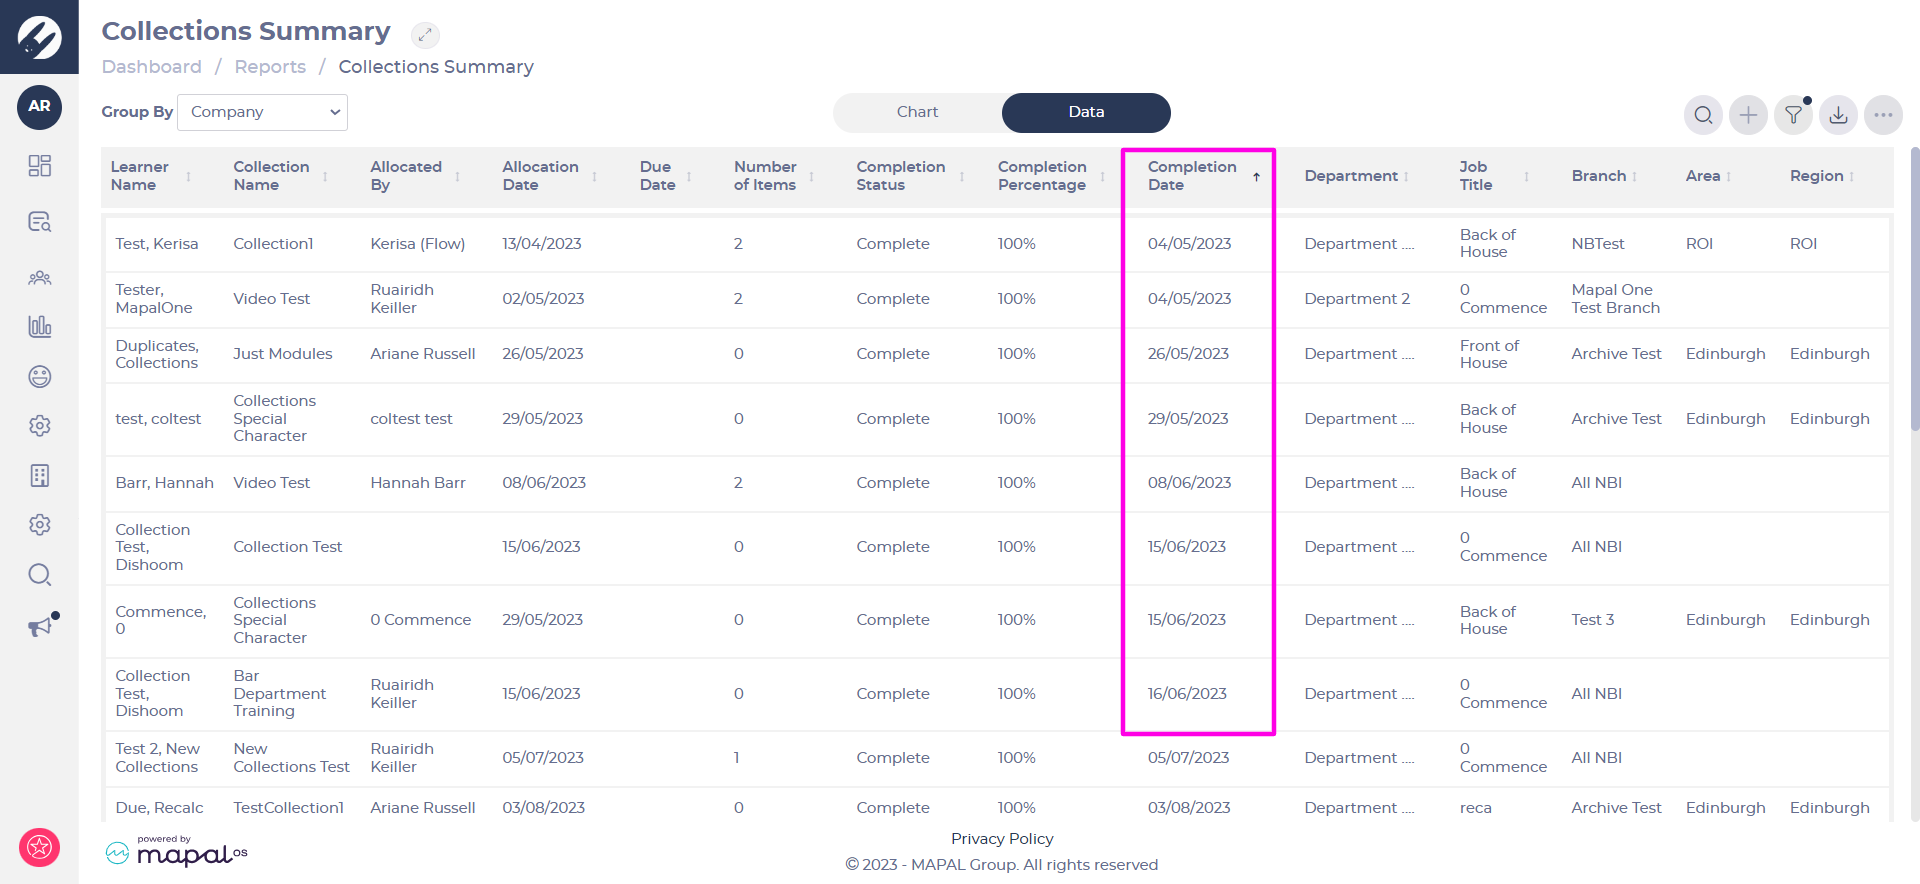Click the 'Barr, Hannah' learner cell
Screen dimensions: 1920x884
[x=165, y=483]
